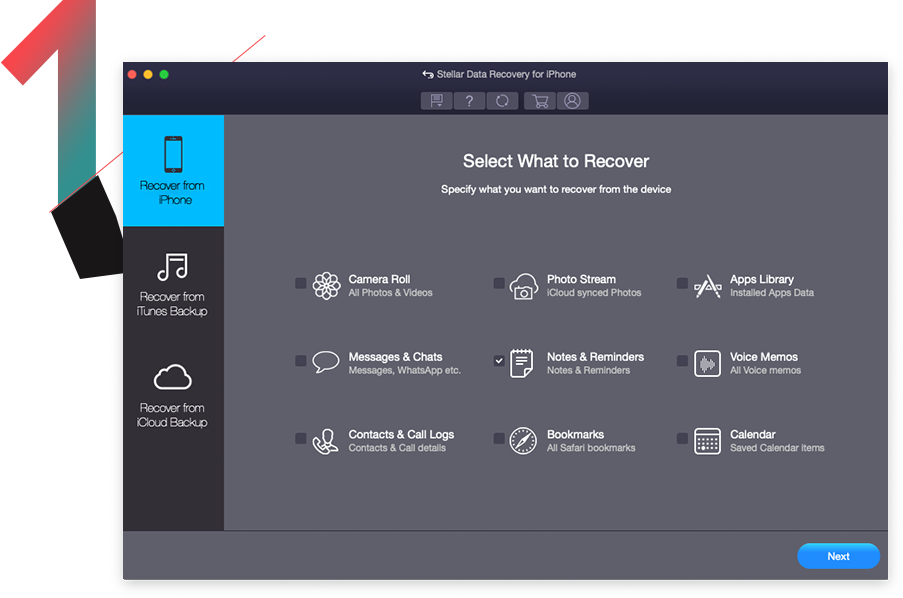Click the Safari Bookmarks compass icon
The height and width of the screenshot is (598, 903).
pyautogui.click(x=524, y=440)
